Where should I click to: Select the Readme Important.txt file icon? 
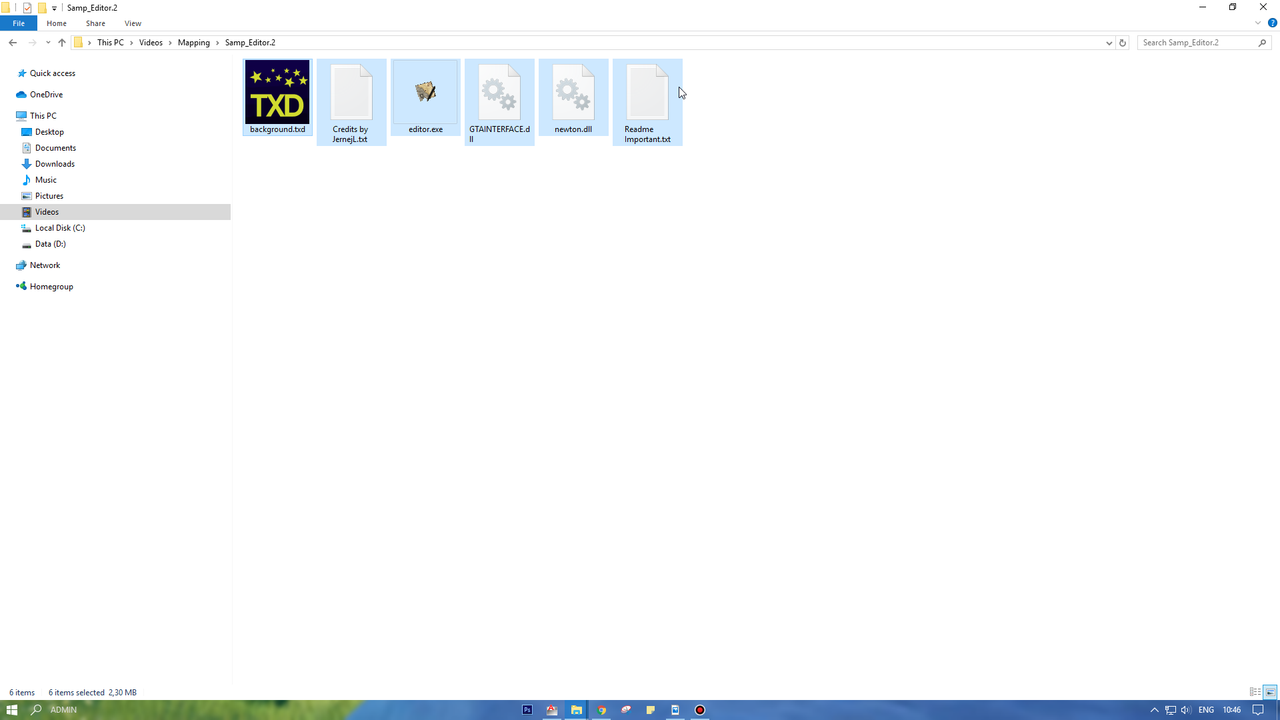[647, 92]
